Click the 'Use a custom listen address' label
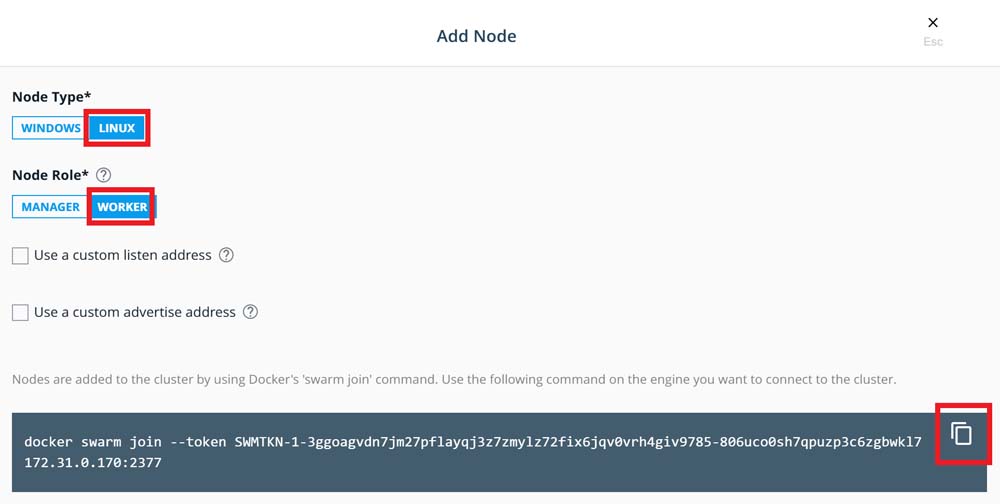Image resolution: width=1000 pixels, height=504 pixels. click(122, 255)
